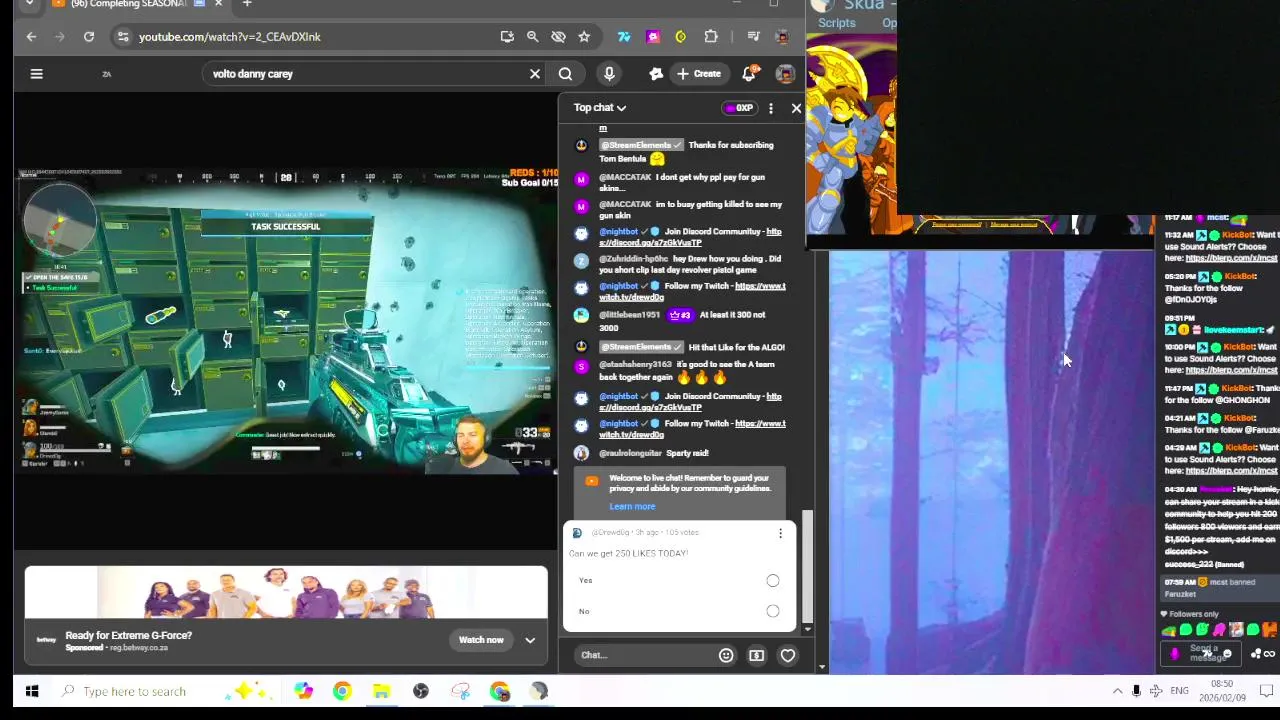Open Super Chat dollar button
The width and height of the screenshot is (1280, 720).
(x=757, y=656)
